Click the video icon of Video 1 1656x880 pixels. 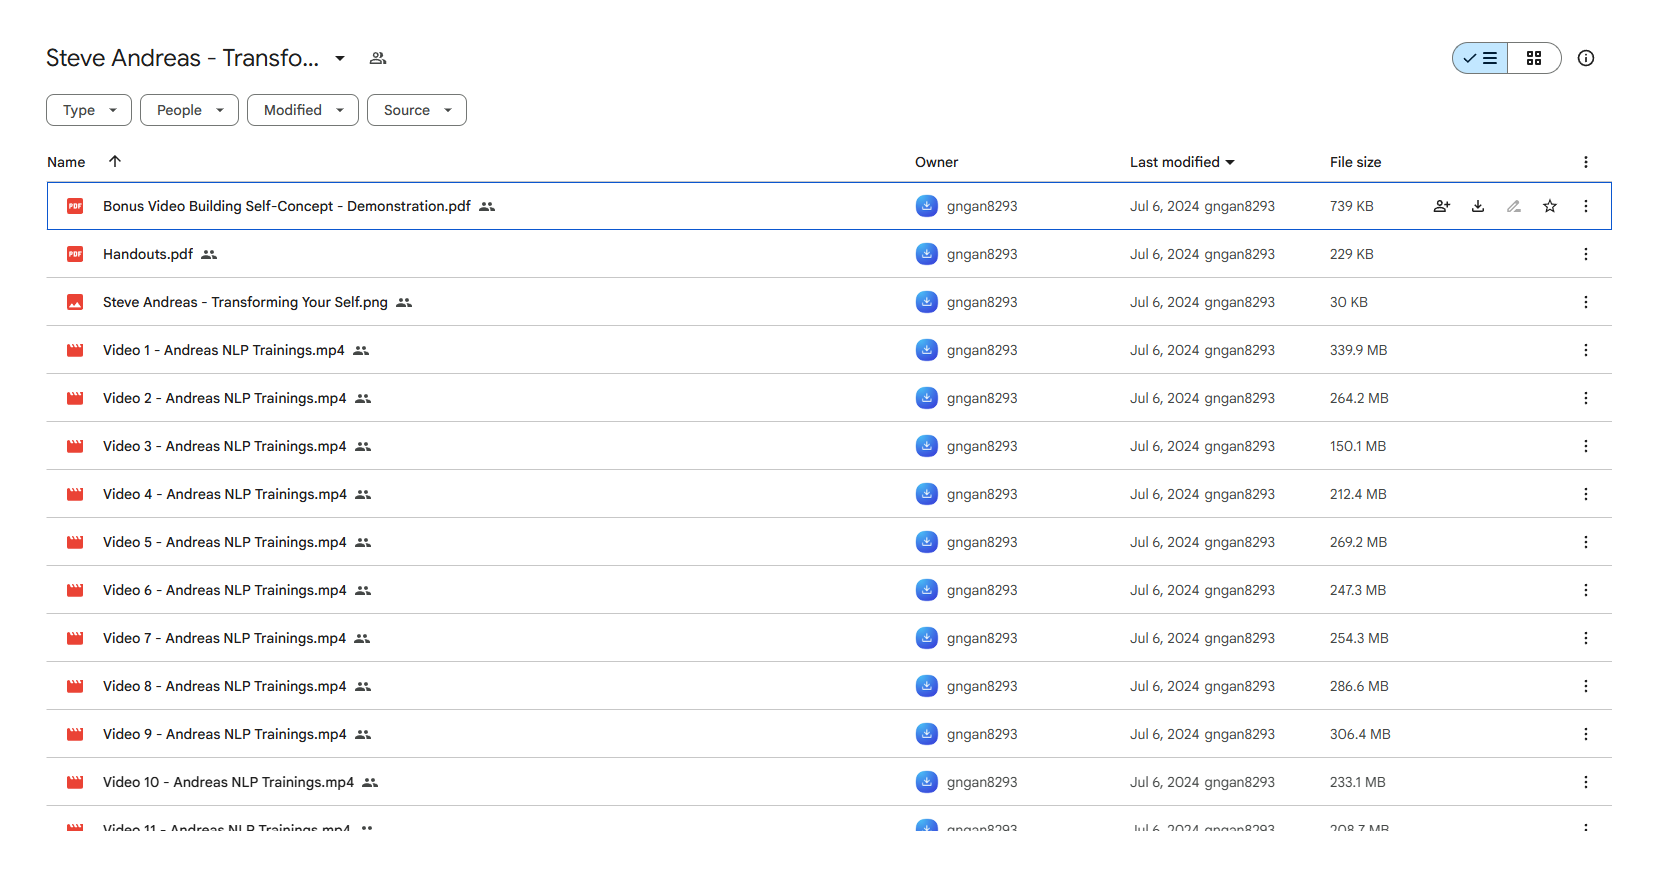pyautogui.click(x=75, y=350)
